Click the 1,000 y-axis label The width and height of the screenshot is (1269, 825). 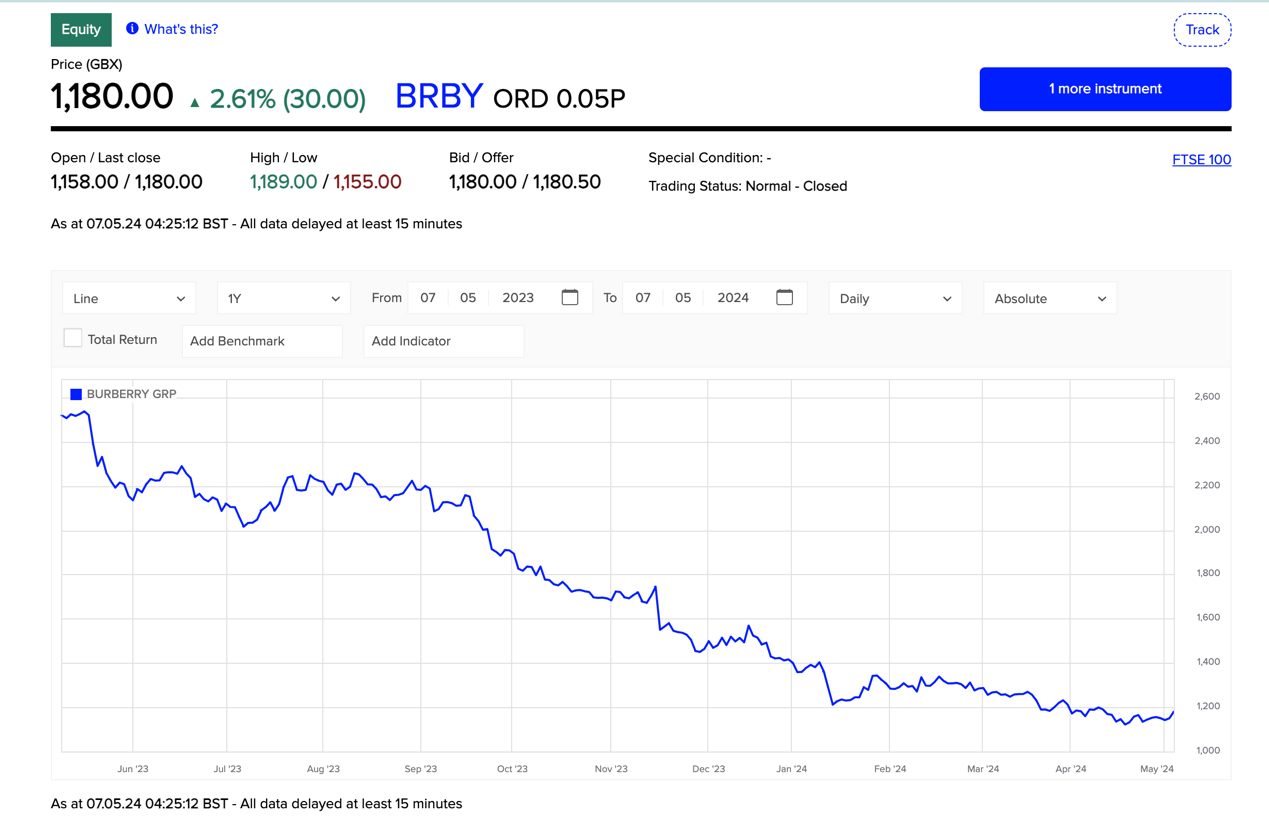coord(1207,750)
